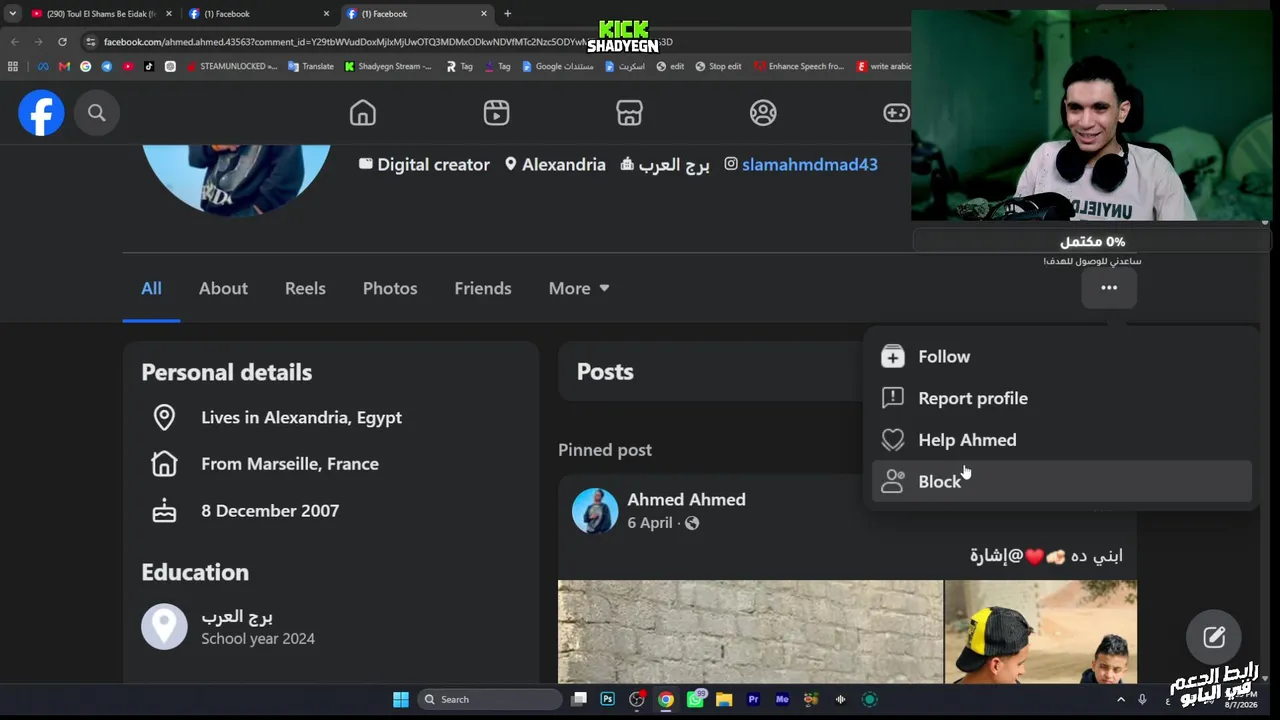The height and width of the screenshot is (720, 1280).
Task: Open Ahmed Ahmed's name on the pinned post
Action: tap(686, 499)
